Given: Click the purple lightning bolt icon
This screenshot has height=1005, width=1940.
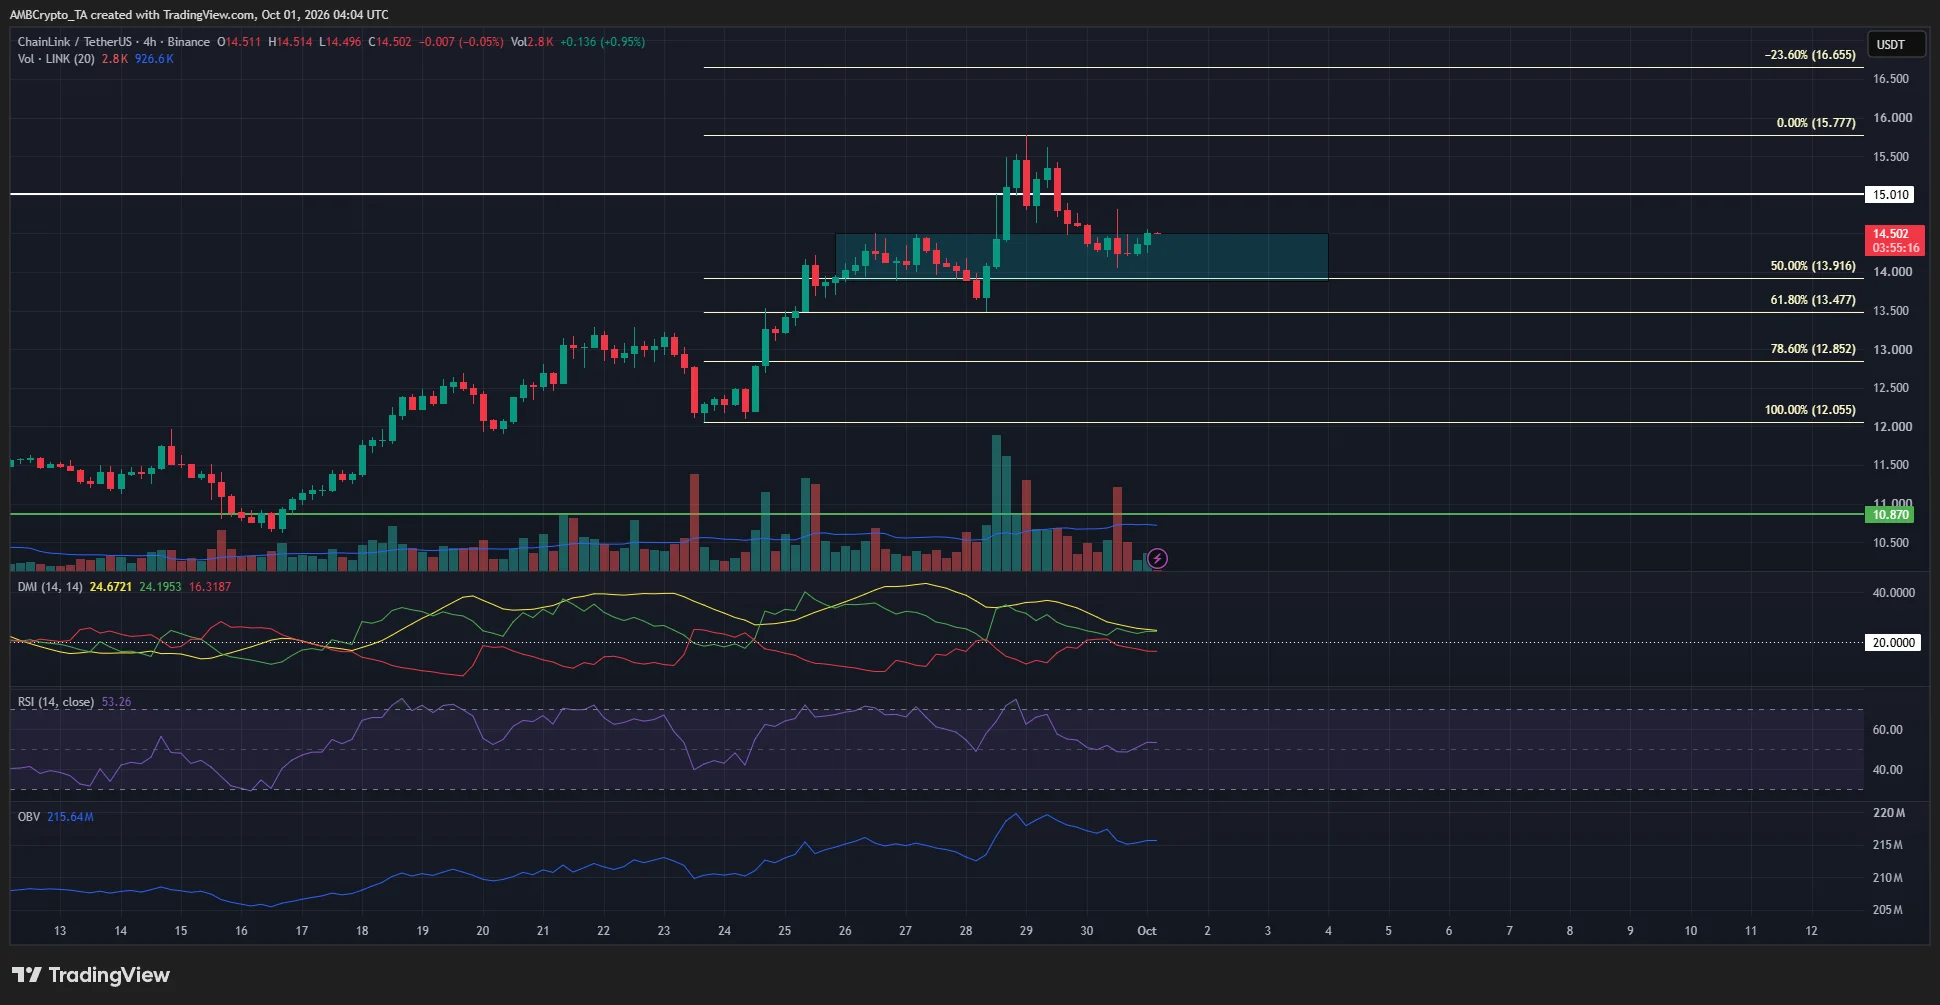Looking at the screenshot, I should pos(1157,558).
